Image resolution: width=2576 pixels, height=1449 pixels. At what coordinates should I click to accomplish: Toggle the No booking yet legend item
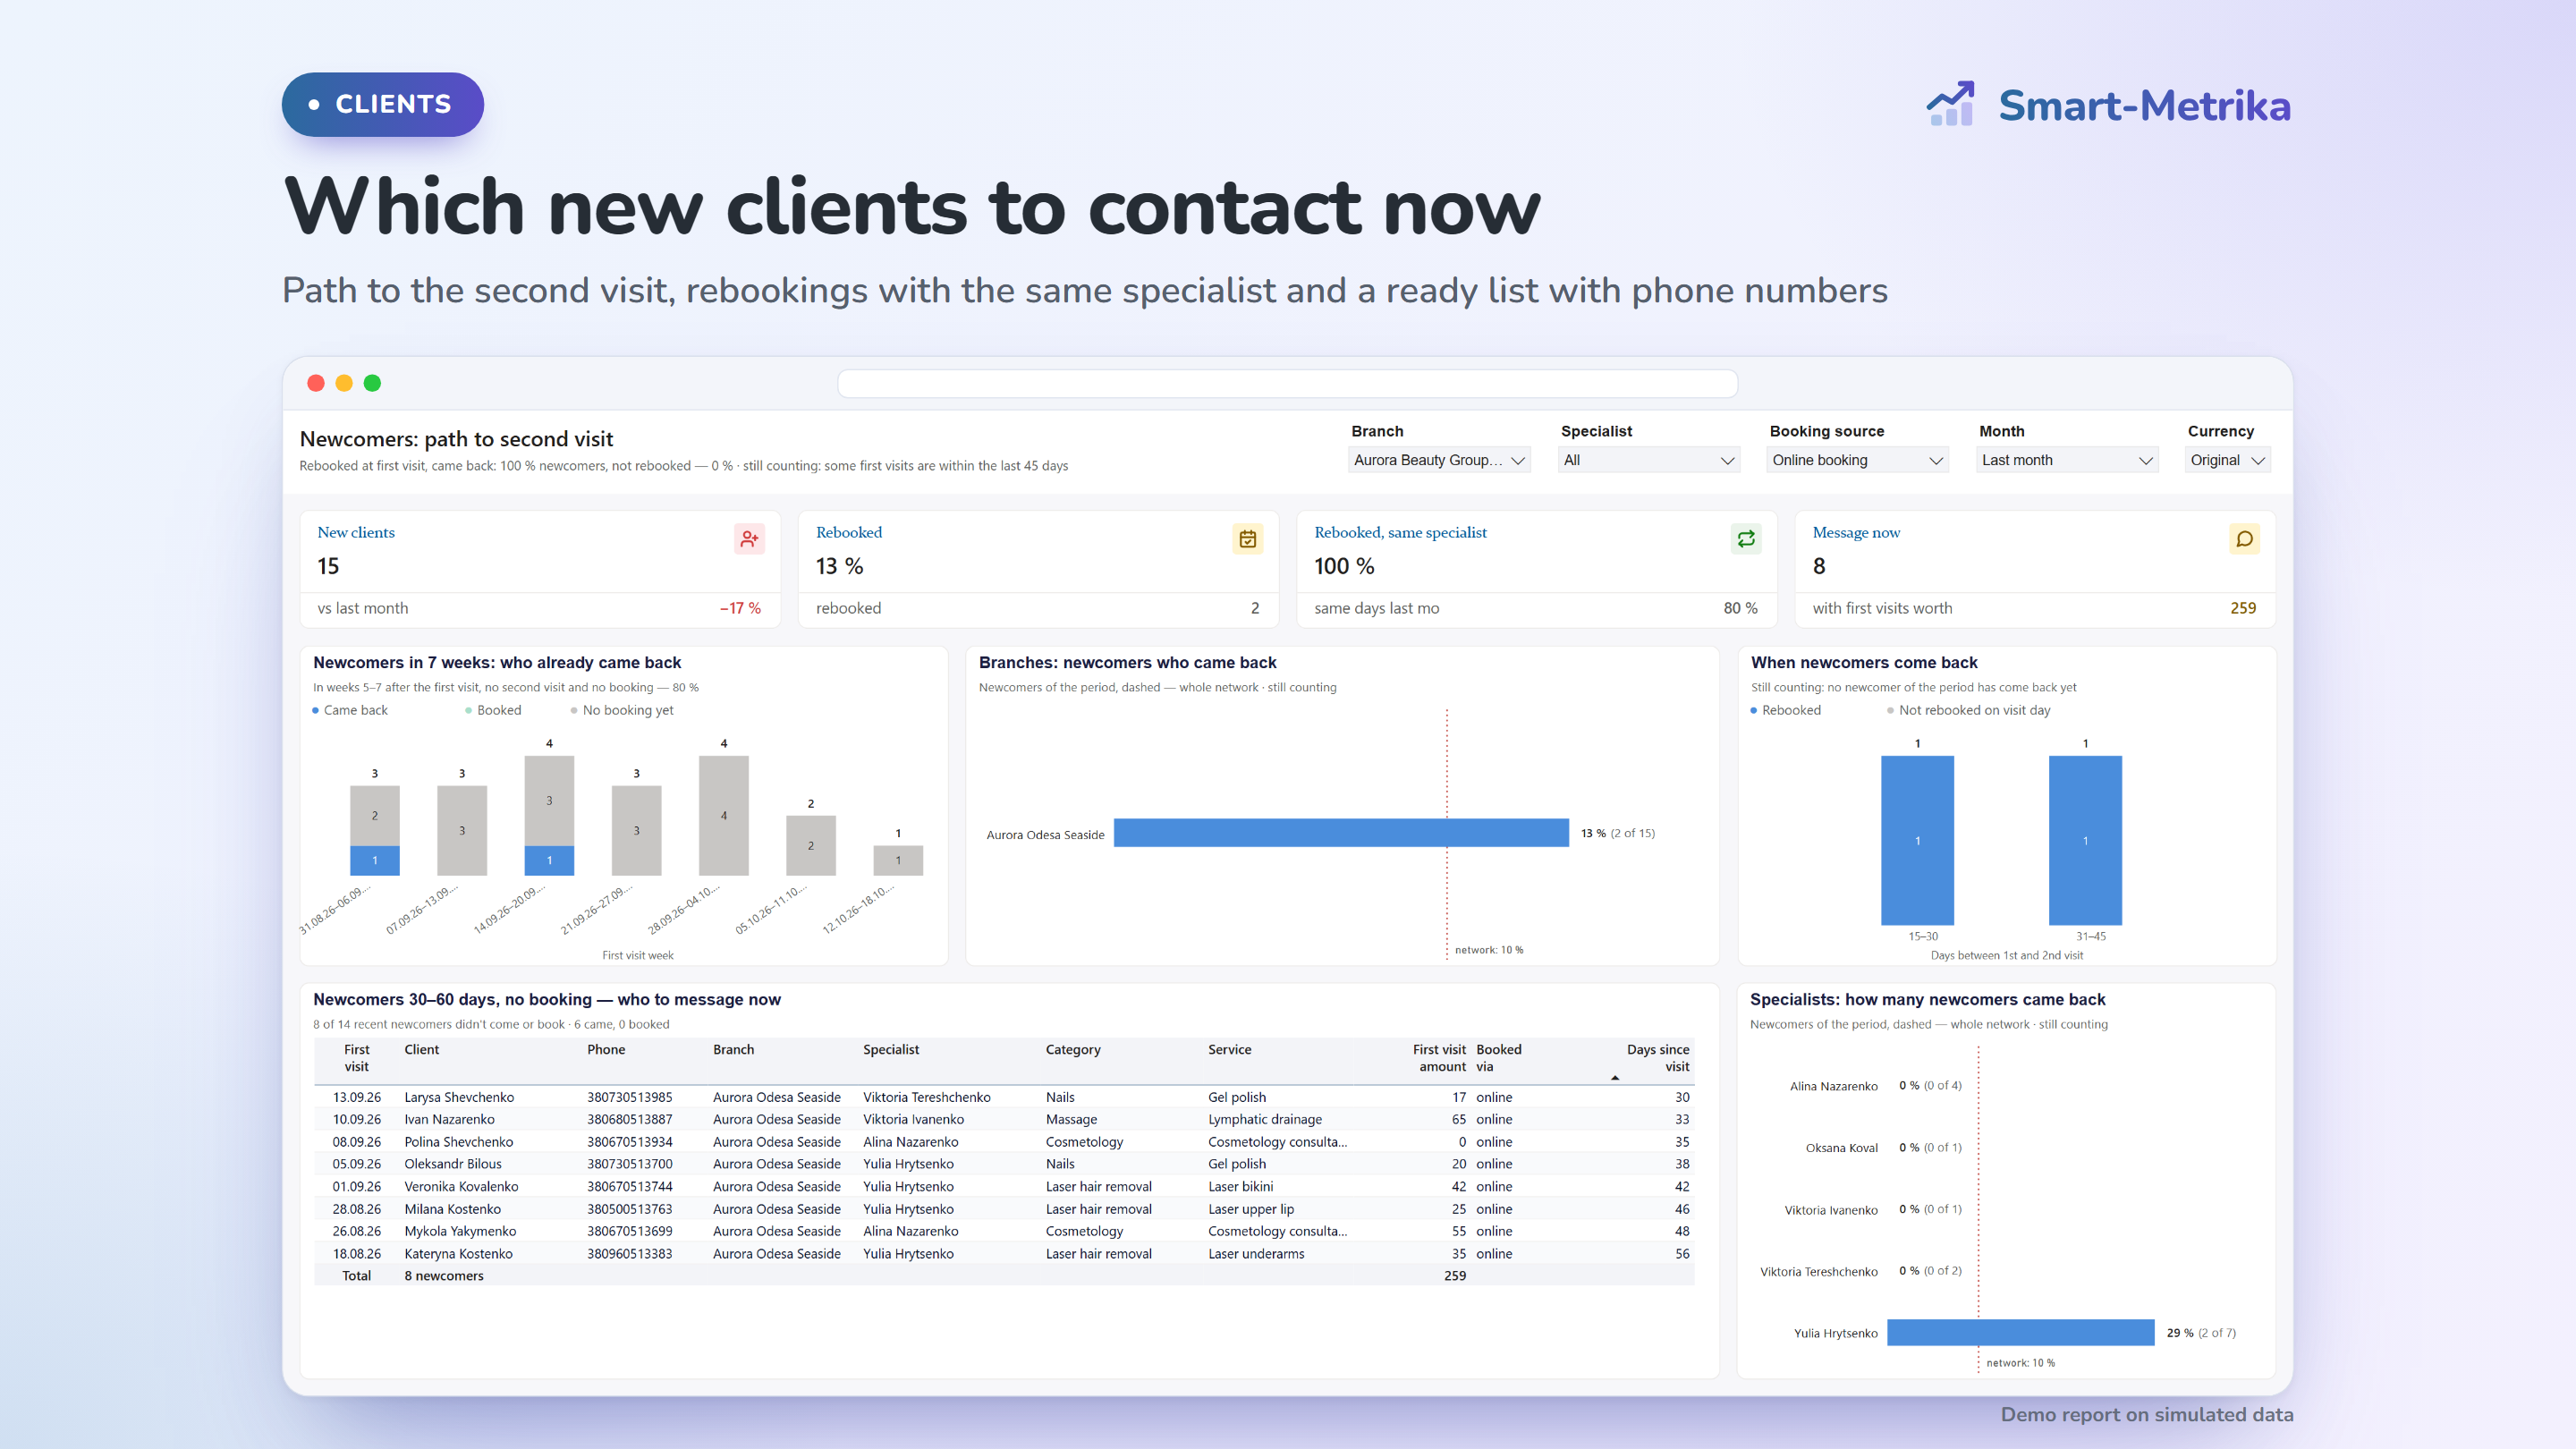tap(622, 710)
